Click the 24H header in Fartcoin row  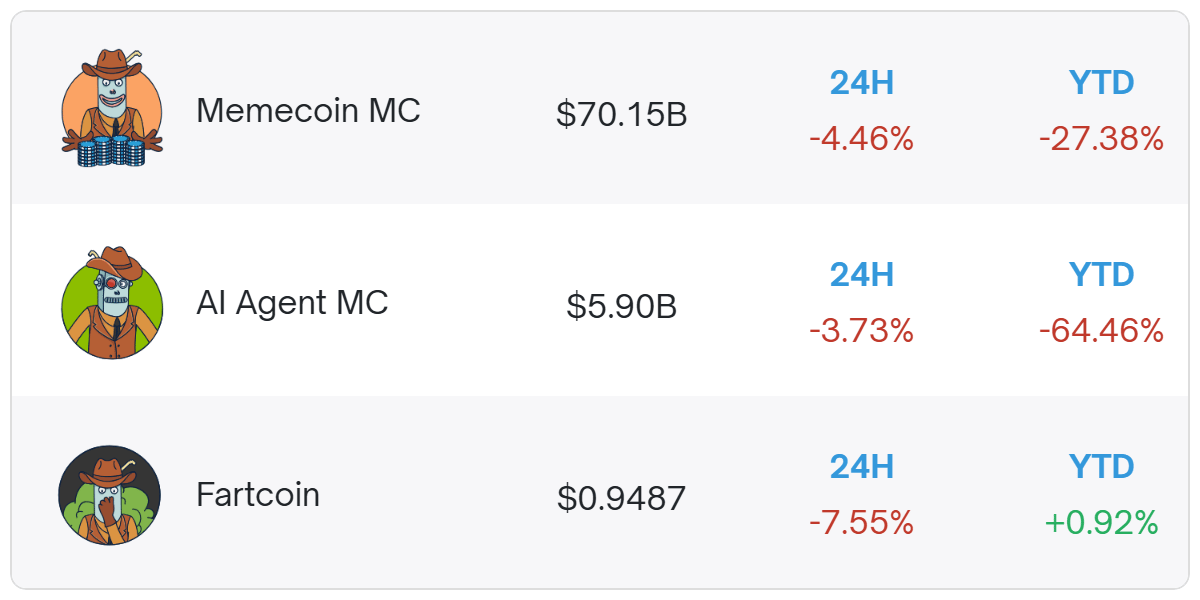point(861,467)
